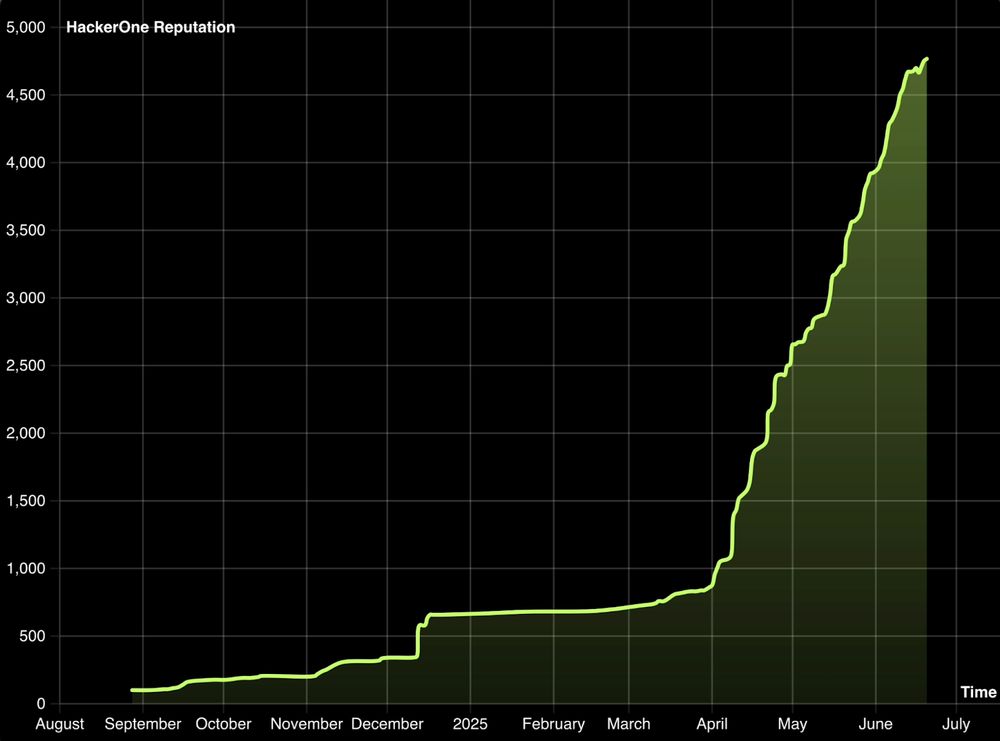Screen dimensions: 1000x741
Task: Click the April x-axis label
Action: point(712,724)
